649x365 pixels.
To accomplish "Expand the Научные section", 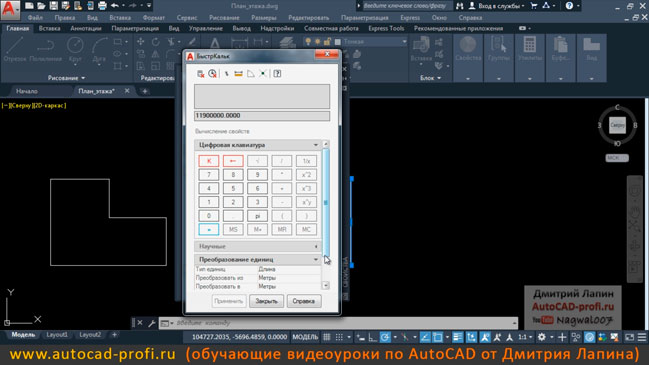I will 316,247.
